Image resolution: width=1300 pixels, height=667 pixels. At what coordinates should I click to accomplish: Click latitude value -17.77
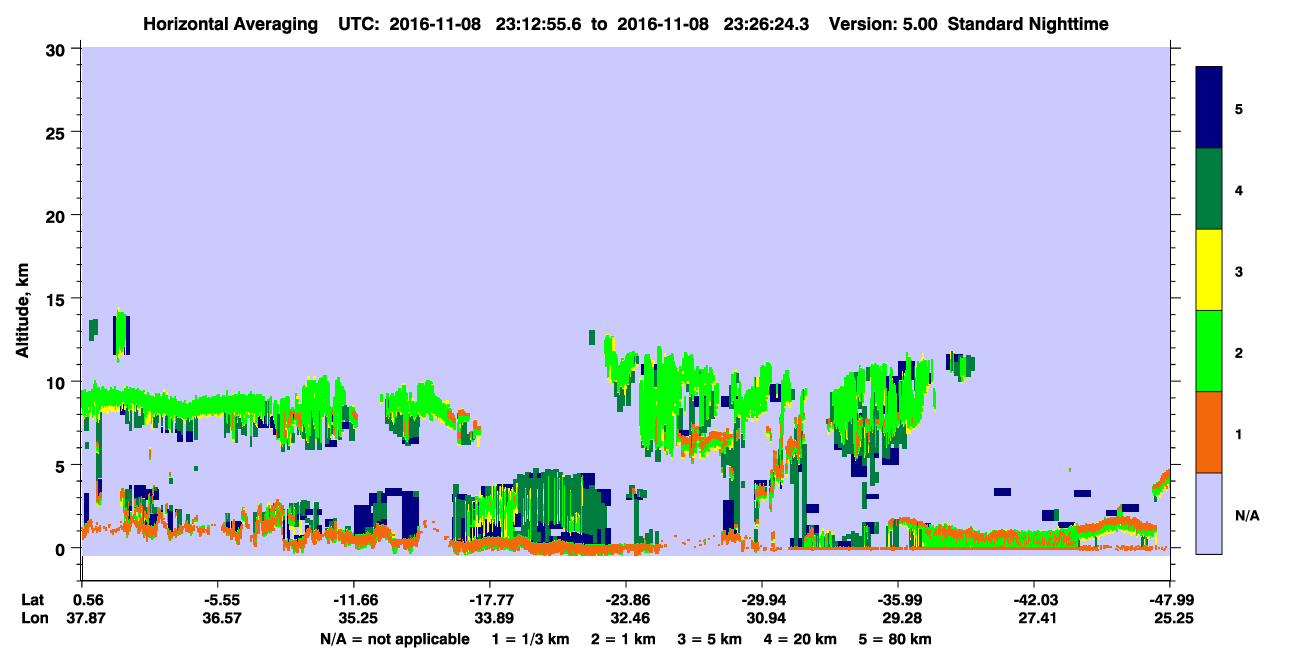tap(489, 600)
